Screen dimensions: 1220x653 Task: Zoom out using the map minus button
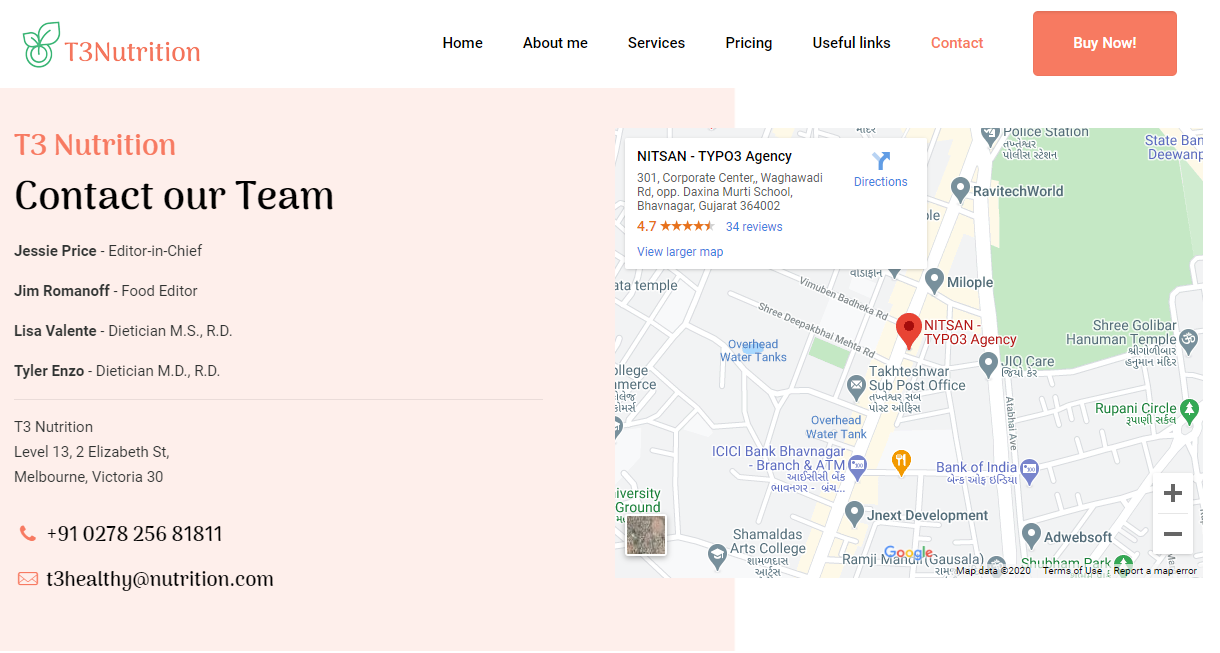click(1172, 534)
